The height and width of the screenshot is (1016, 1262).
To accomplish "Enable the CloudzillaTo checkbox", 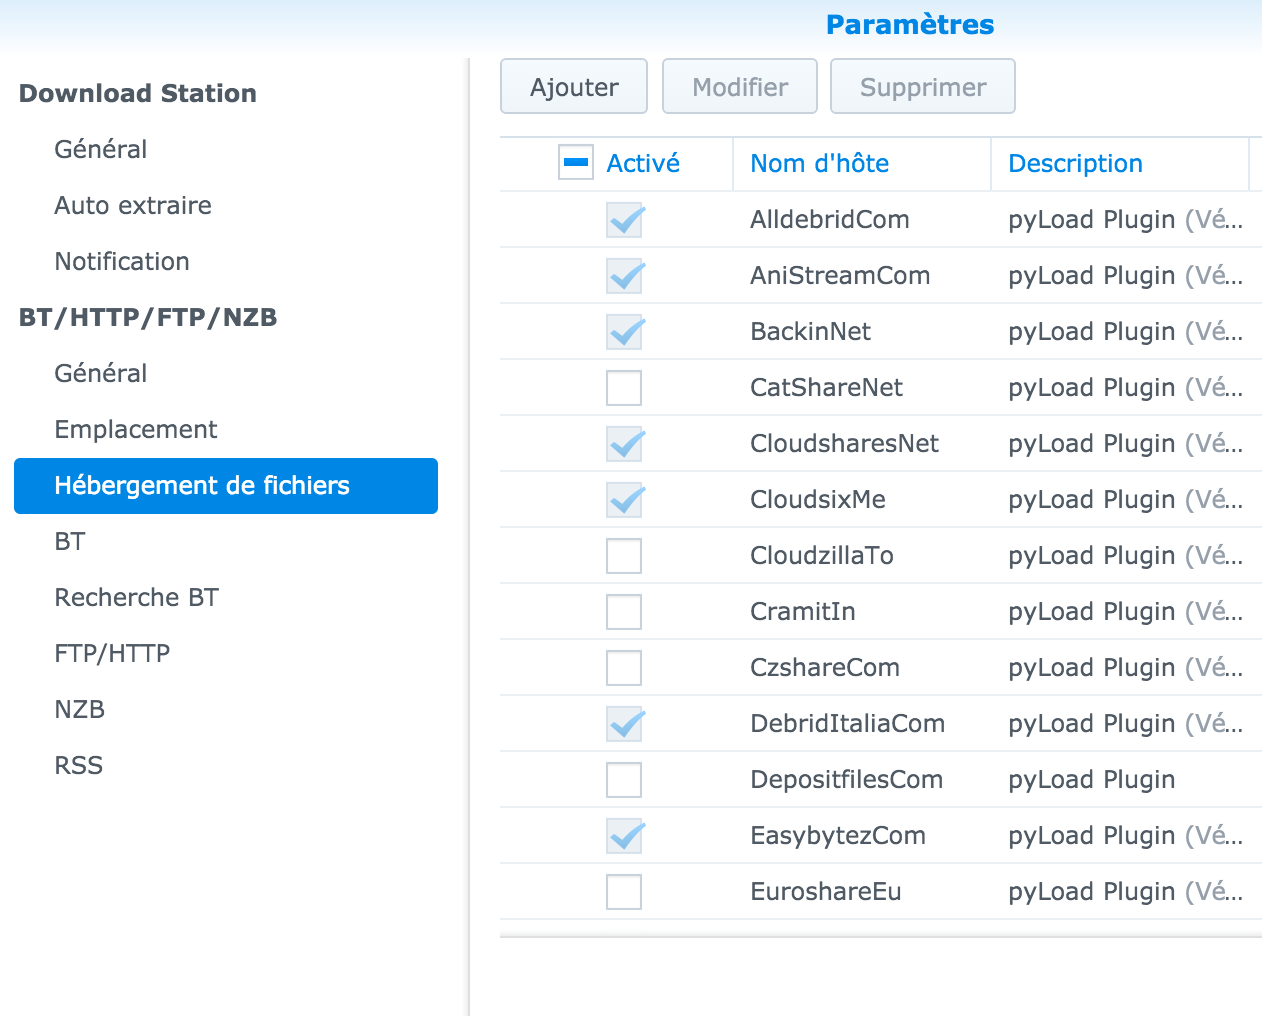I will click(x=624, y=556).
